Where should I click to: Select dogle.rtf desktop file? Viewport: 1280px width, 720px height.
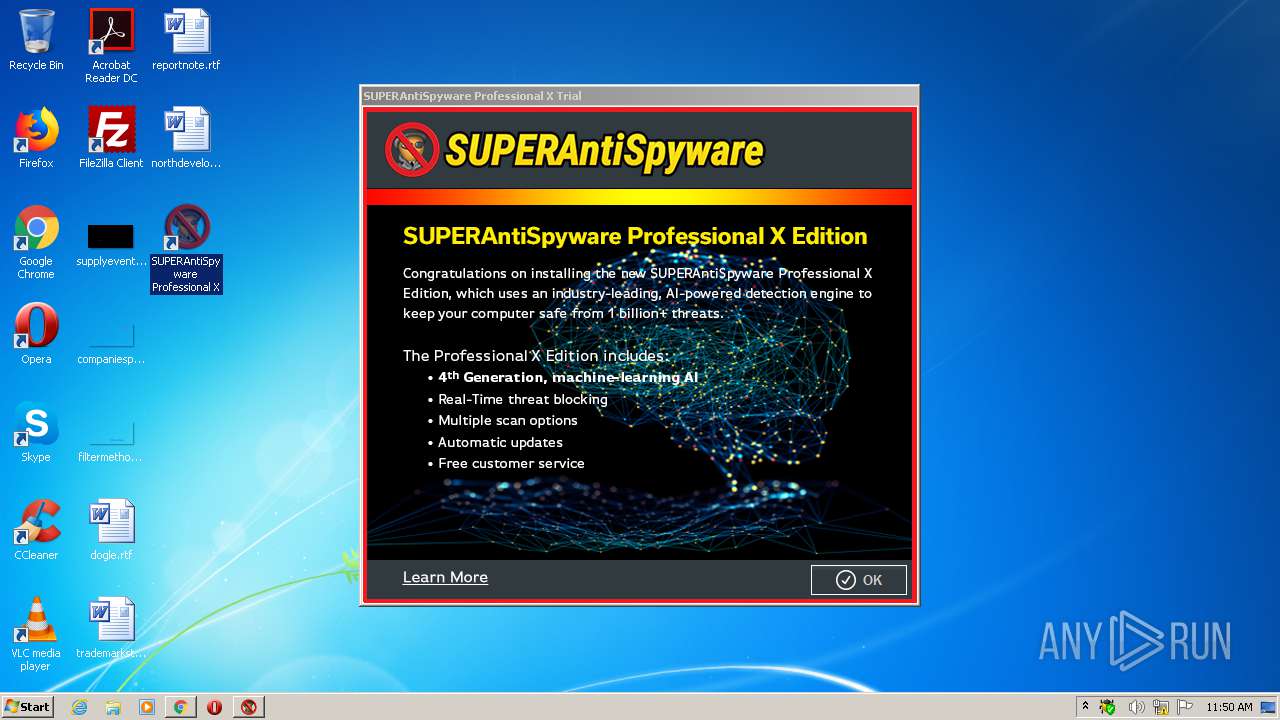tap(111, 530)
